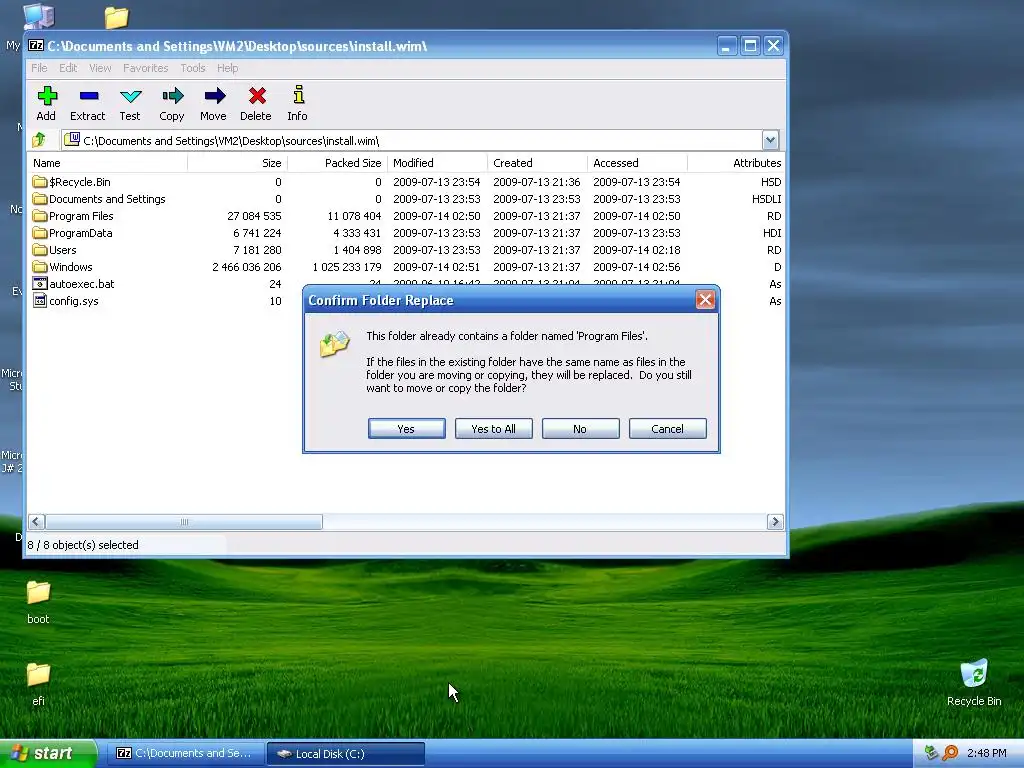
Task: Sort by Attributes column header
Action: (736, 163)
